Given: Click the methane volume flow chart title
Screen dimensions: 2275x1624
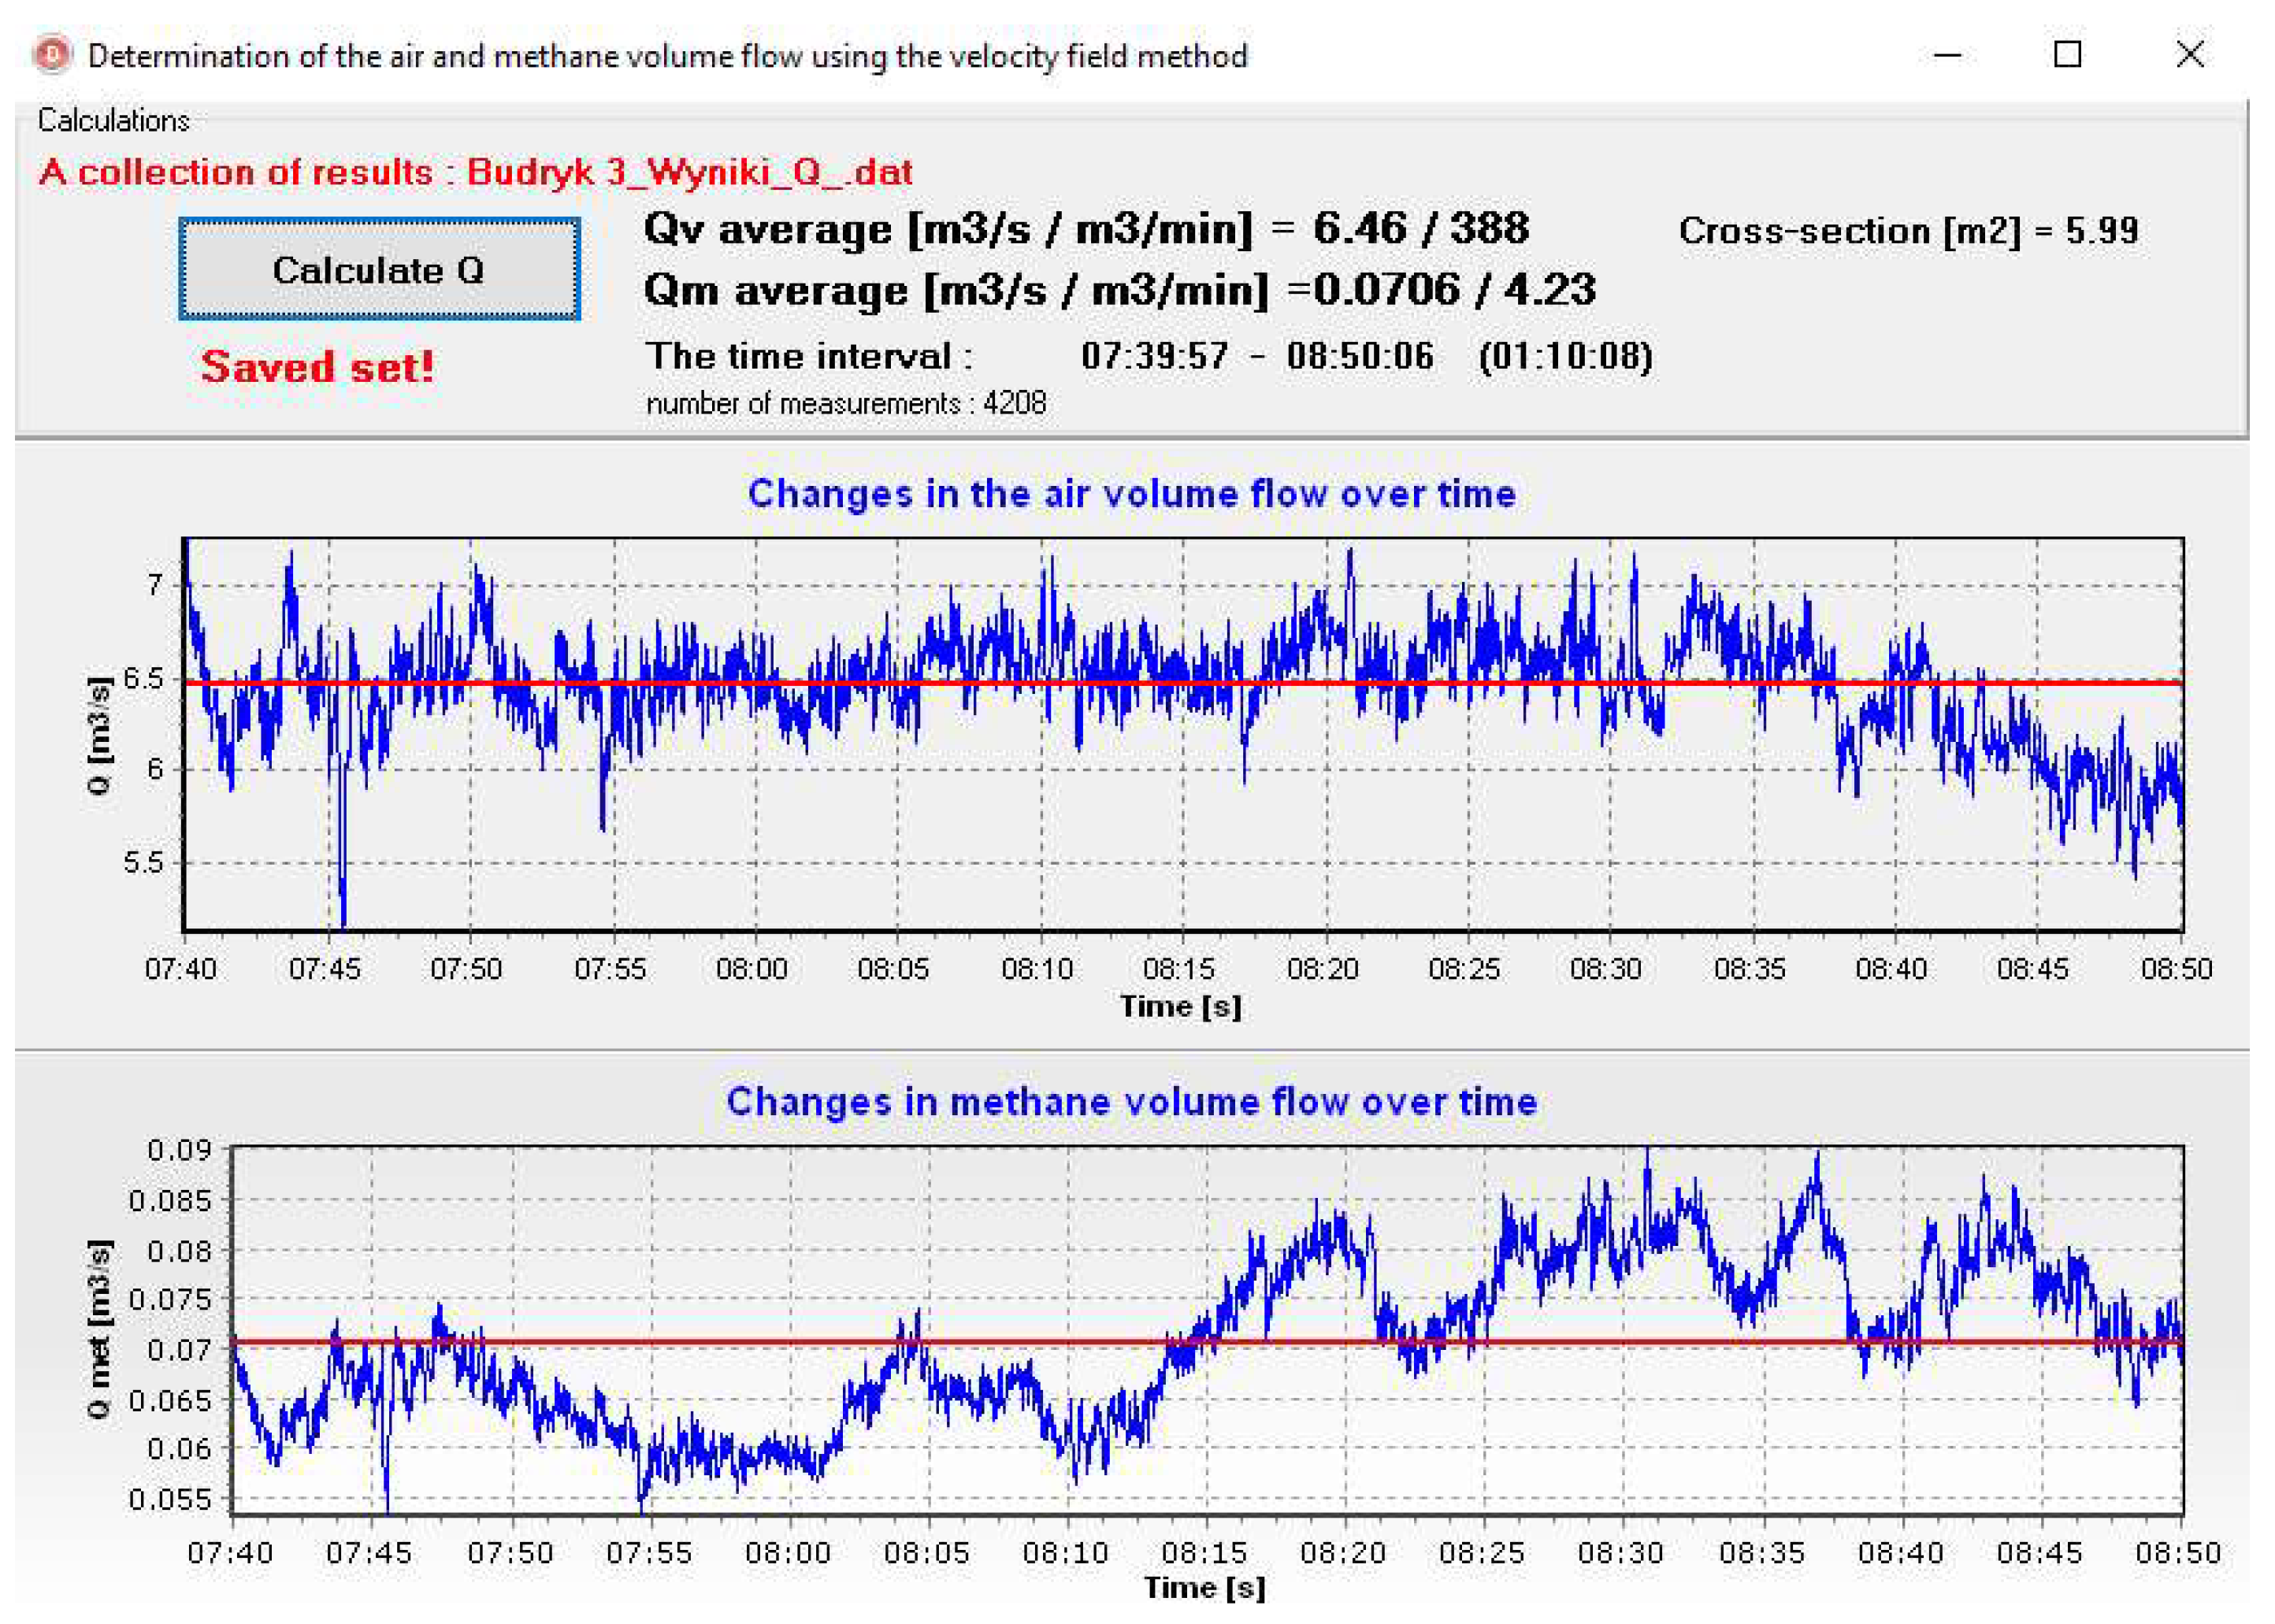Looking at the screenshot, I should [1131, 1102].
